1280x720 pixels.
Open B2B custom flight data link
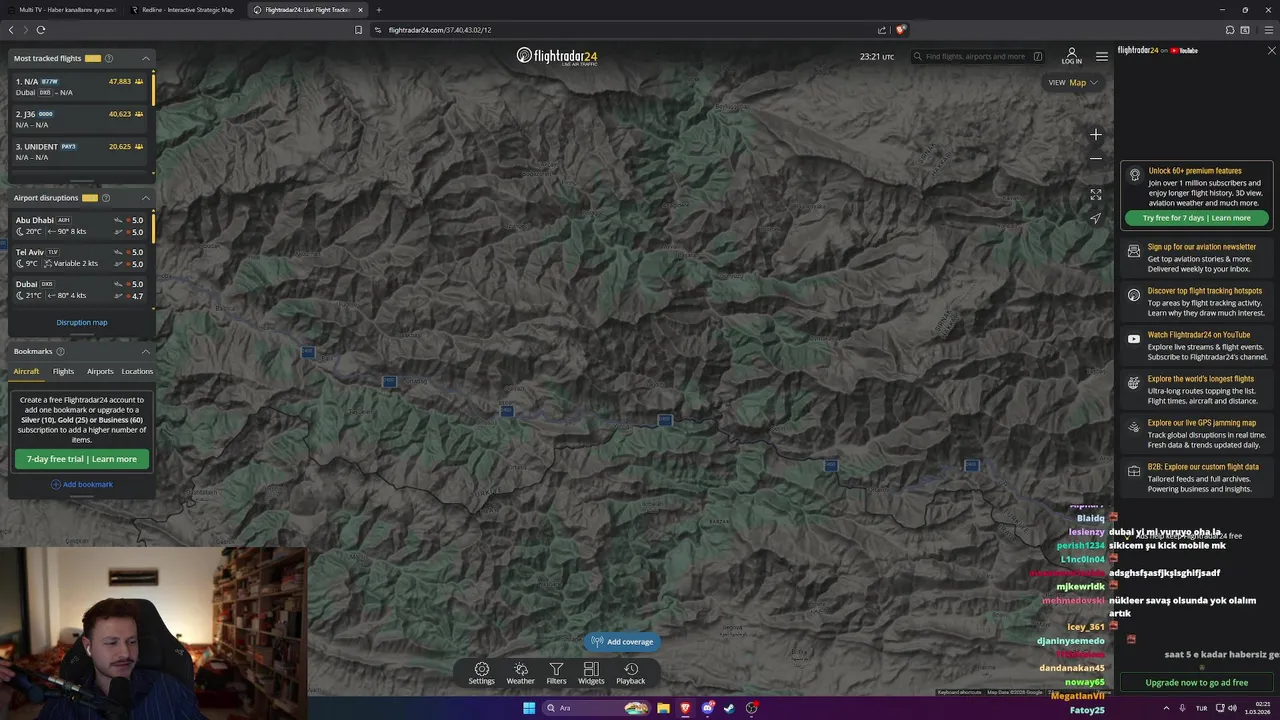(x=1197, y=477)
